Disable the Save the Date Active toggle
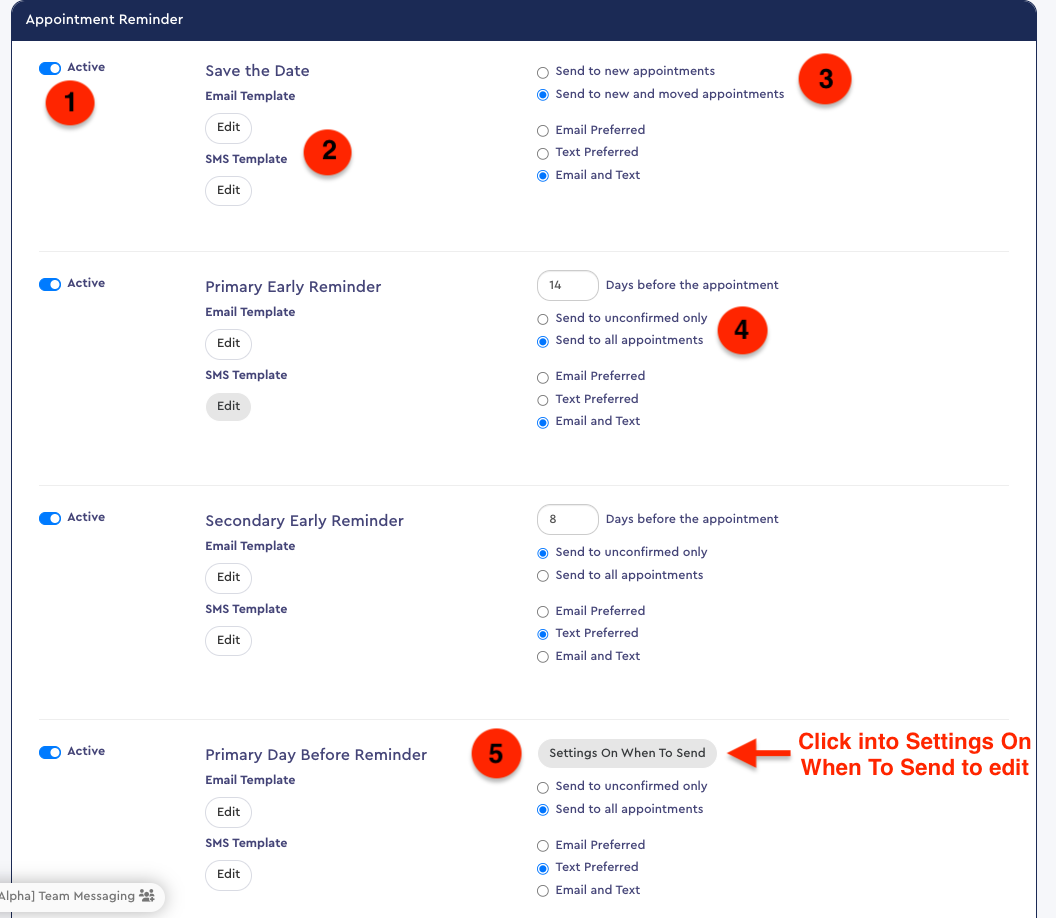 point(49,68)
